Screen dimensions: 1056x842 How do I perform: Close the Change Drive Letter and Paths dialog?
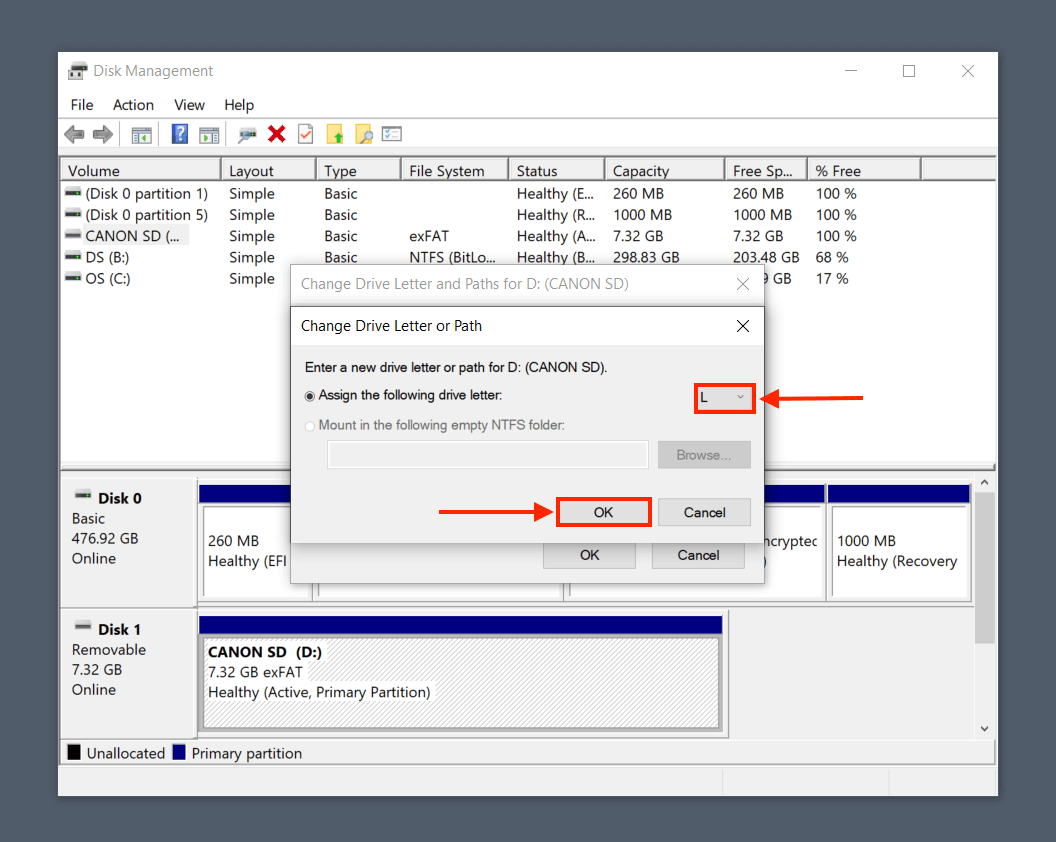coord(743,284)
